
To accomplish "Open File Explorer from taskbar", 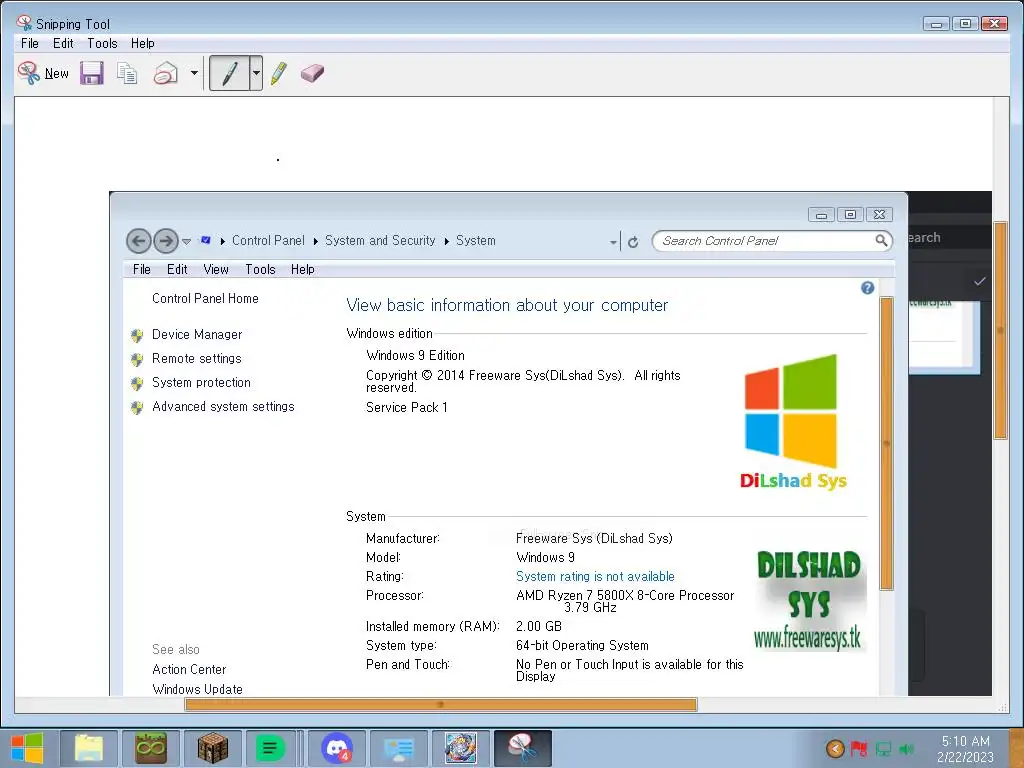I will coord(89,748).
